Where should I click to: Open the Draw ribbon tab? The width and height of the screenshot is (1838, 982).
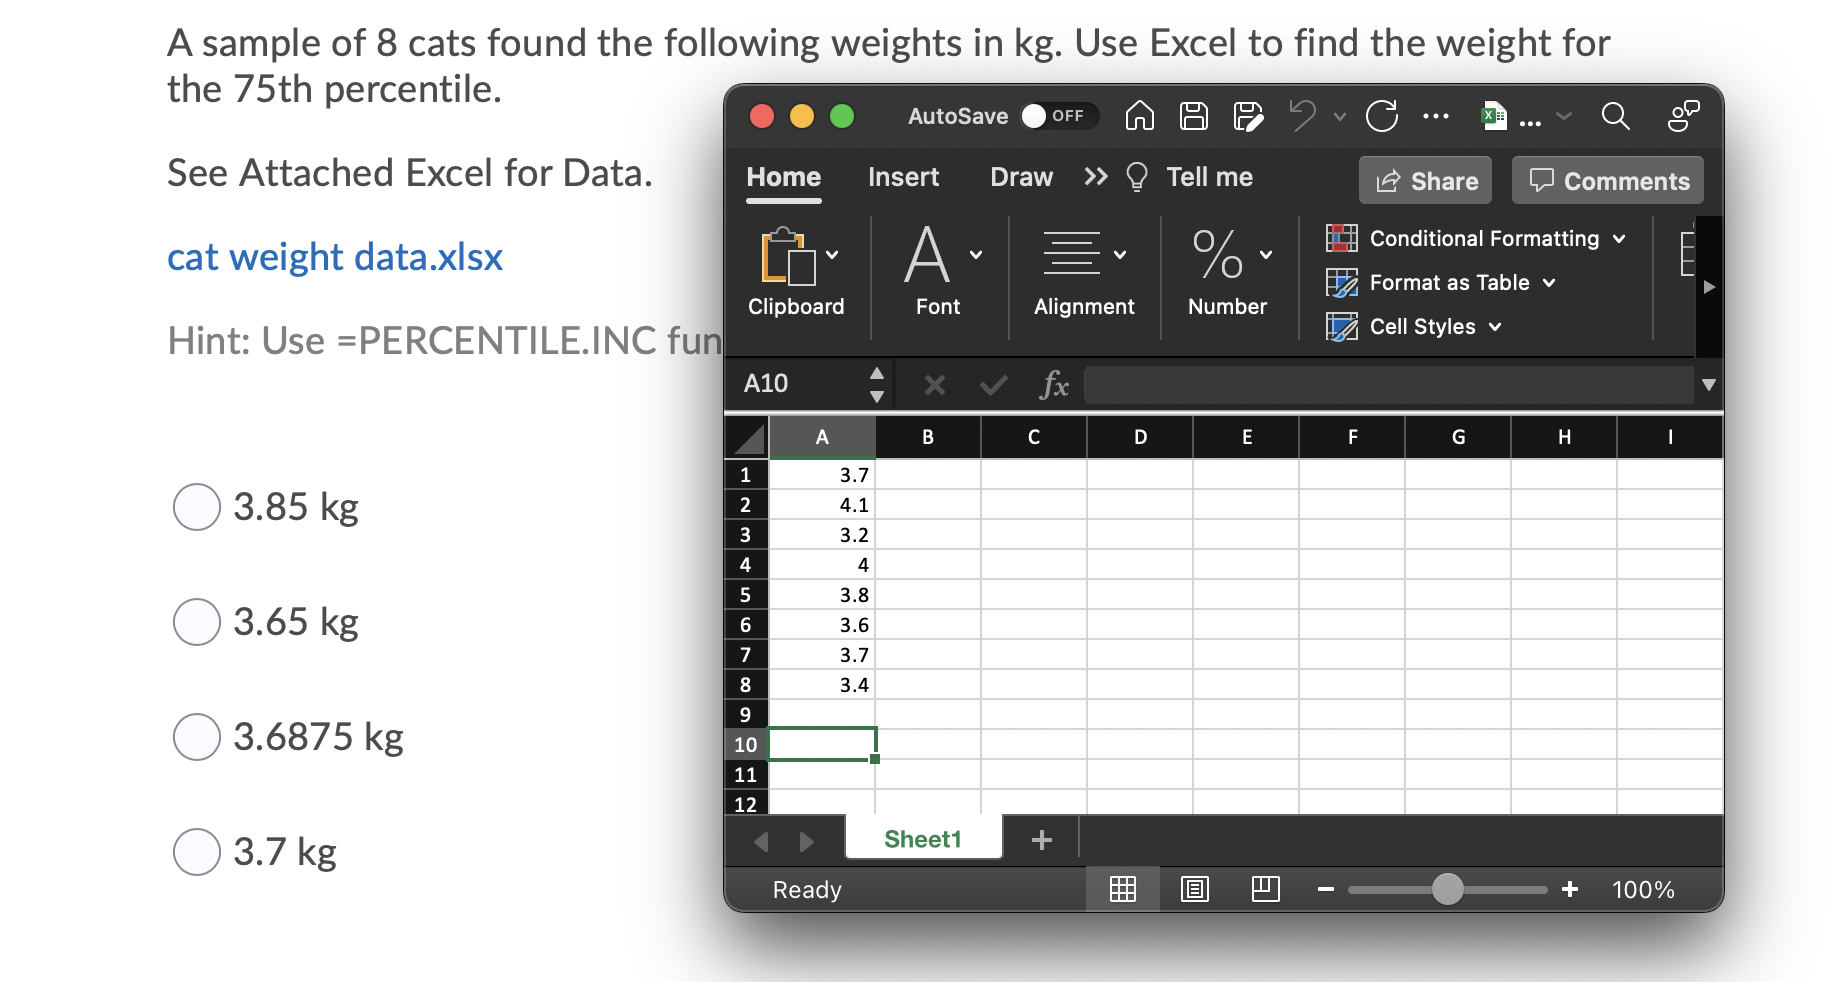click(x=1021, y=177)
